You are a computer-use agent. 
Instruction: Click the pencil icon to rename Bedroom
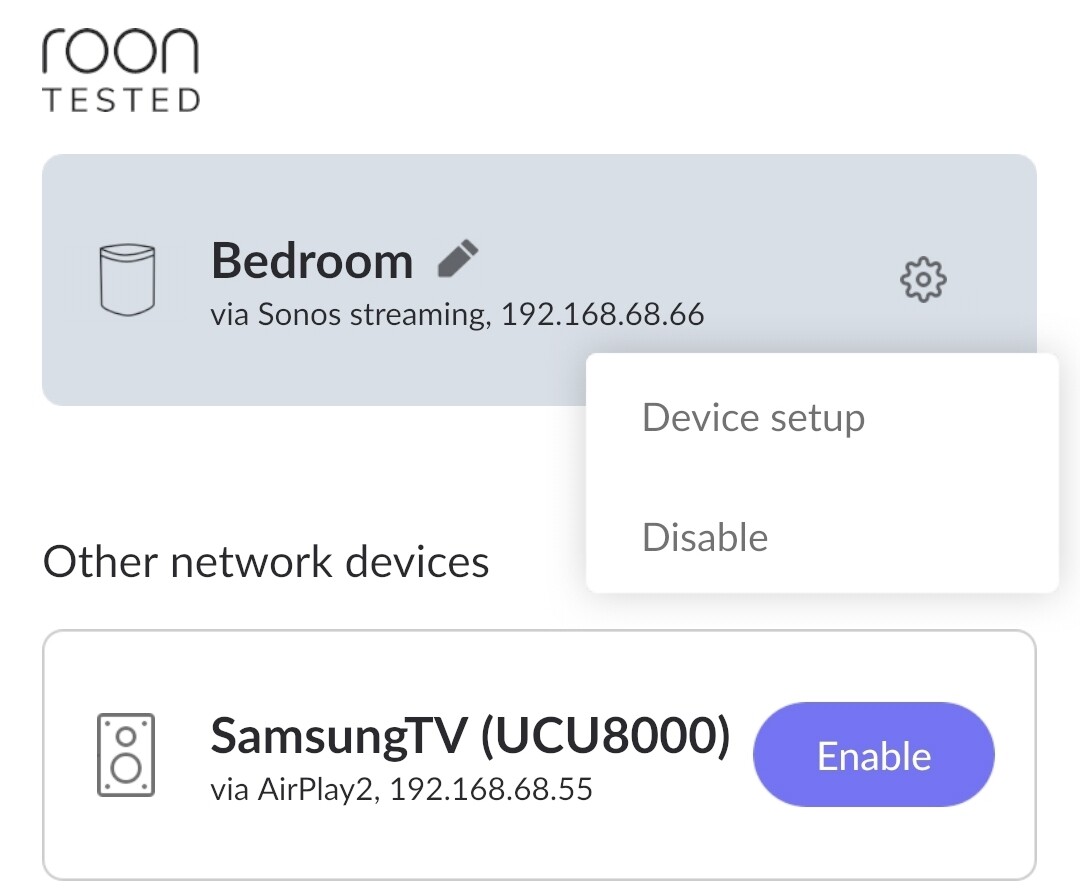(459, 260)
